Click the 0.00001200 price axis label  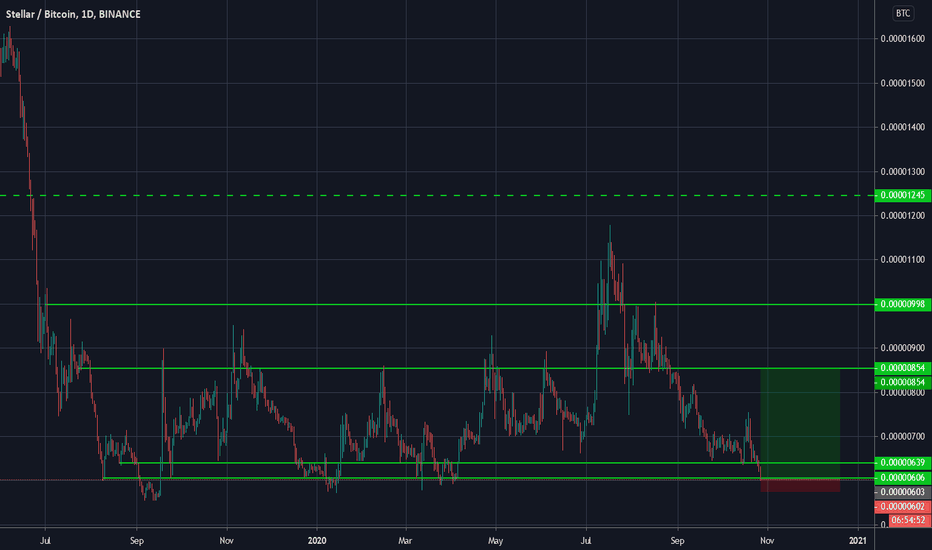(903, 216)
